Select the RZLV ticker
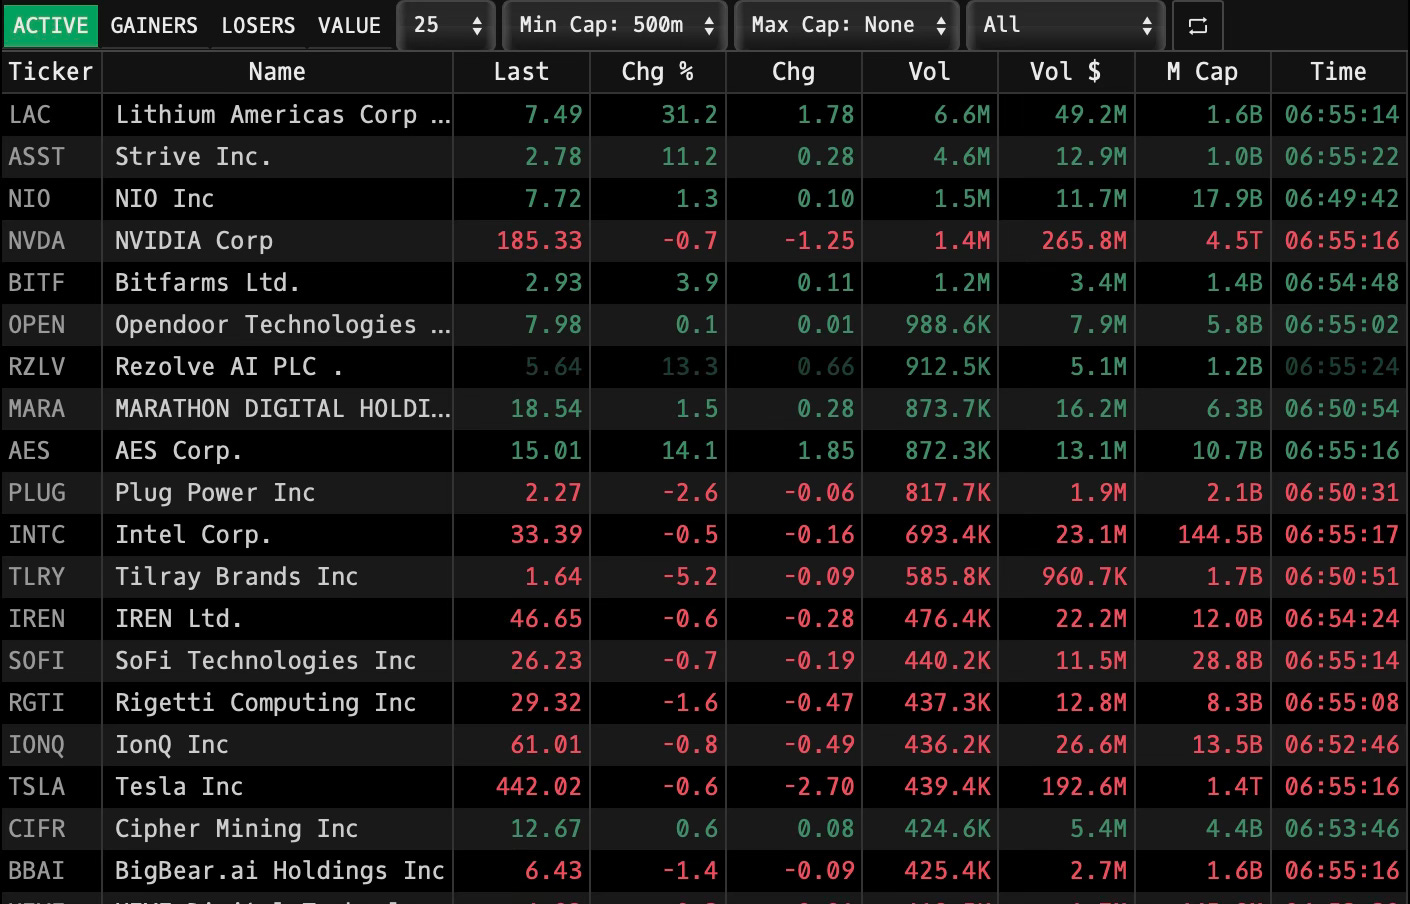 coord(36,367)
